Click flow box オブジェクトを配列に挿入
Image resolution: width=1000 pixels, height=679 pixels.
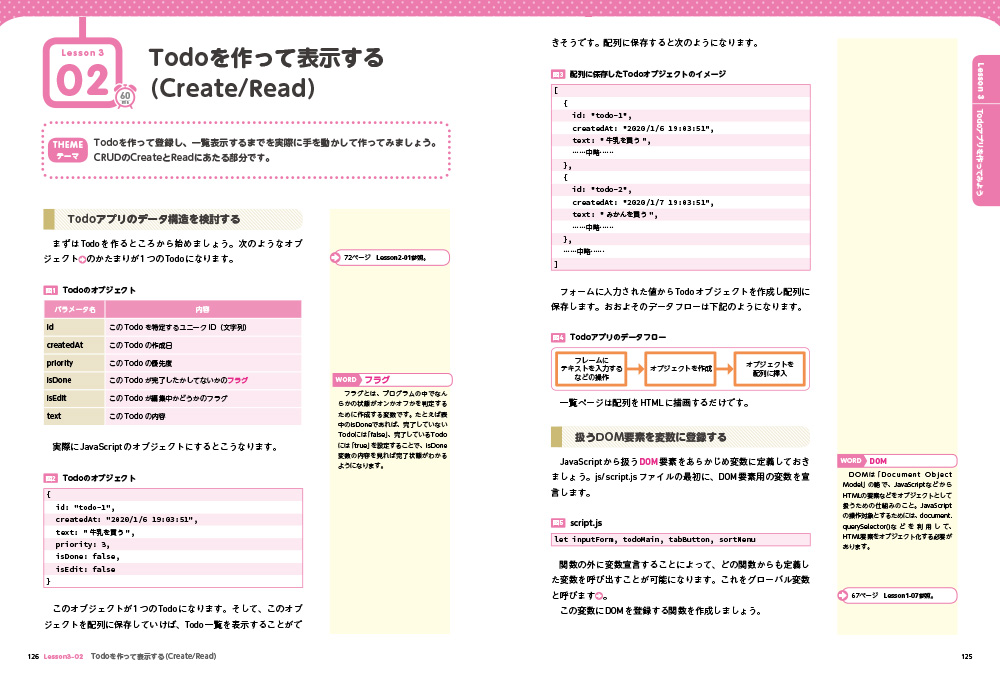coord(769,369)
